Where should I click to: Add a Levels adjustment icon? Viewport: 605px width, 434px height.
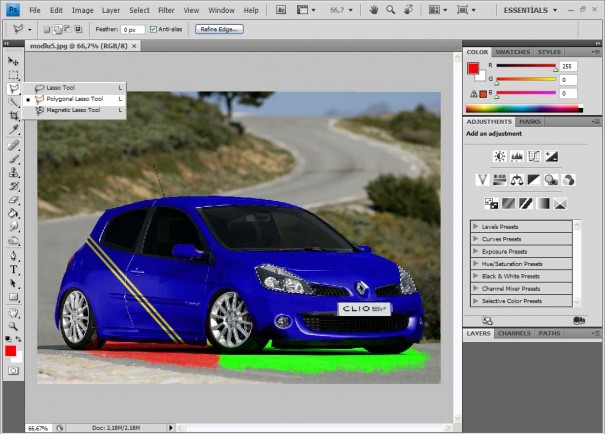coord(517,156)
